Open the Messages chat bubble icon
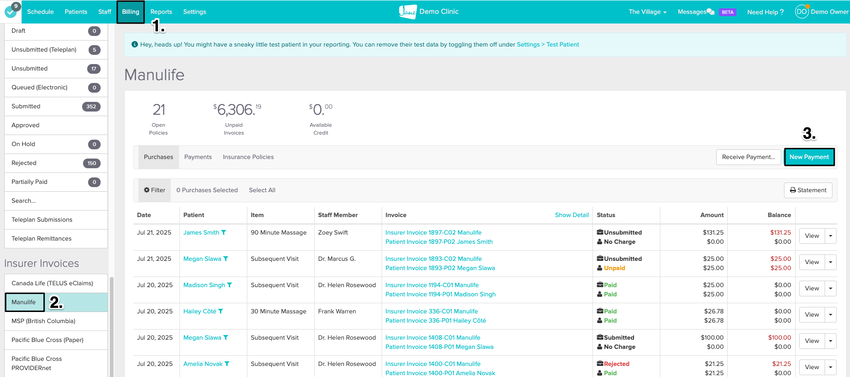The image size is (850, 377). pos(710,11)
